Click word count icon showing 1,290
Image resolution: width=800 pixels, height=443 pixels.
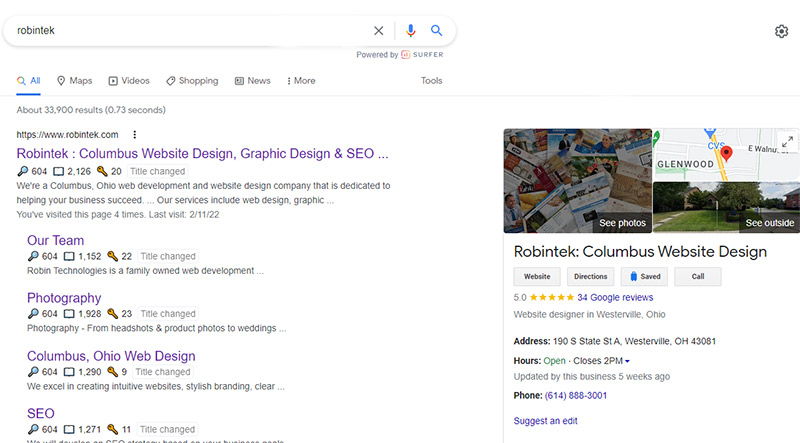tap(69, 372)
